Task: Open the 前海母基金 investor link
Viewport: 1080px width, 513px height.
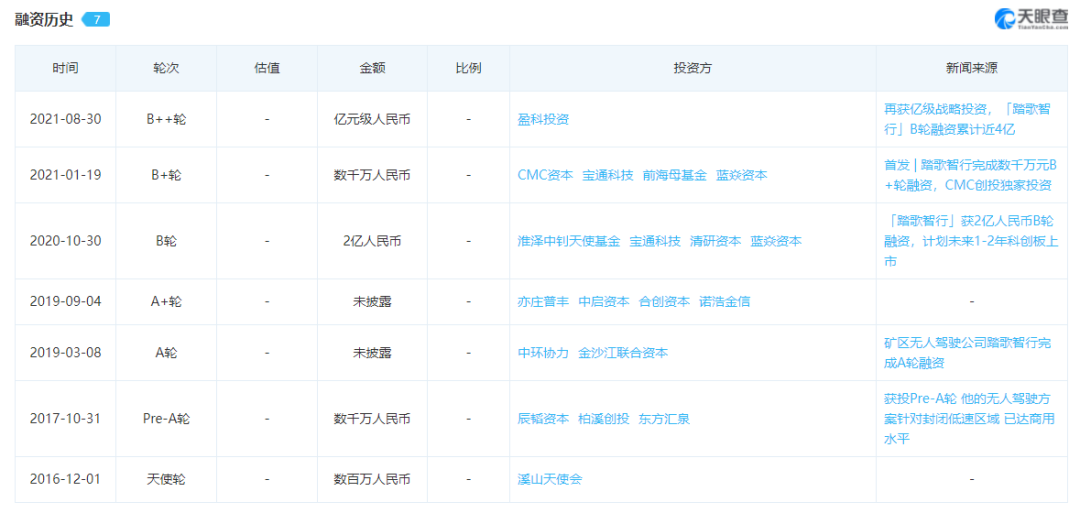Action: (674, 175)
